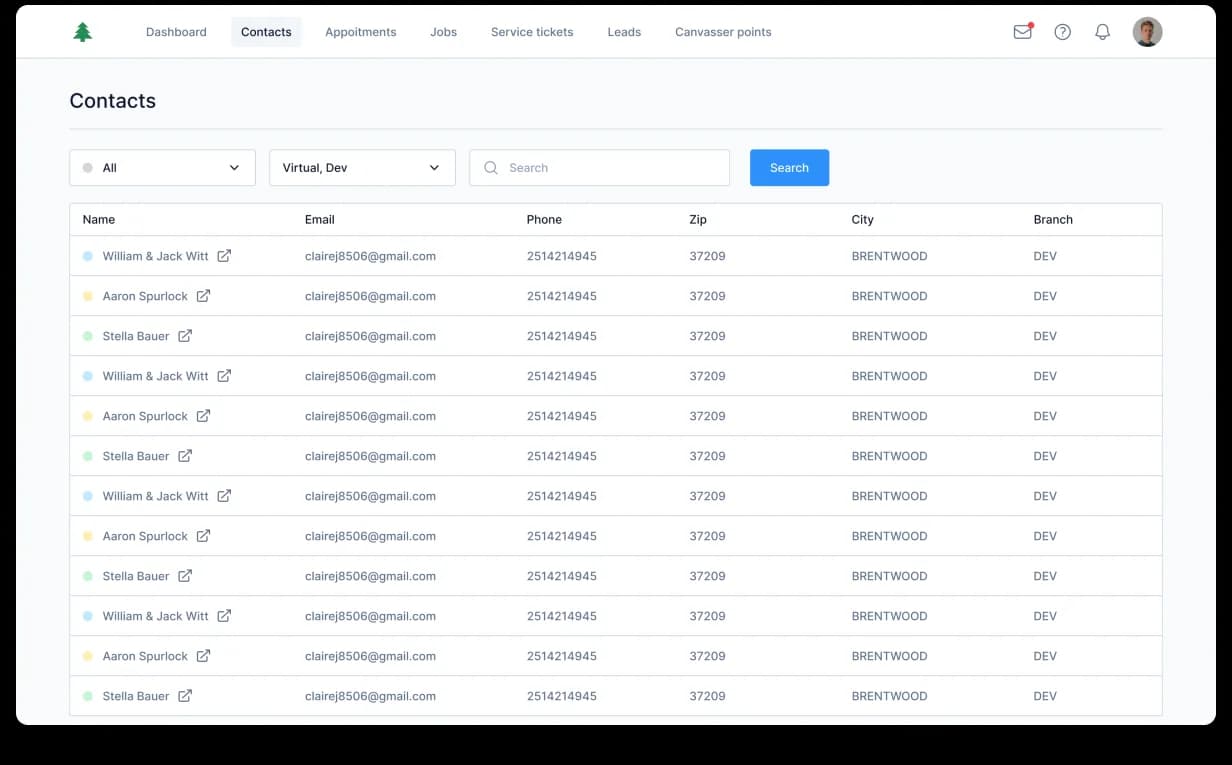The width and height of the screenshot is (1232, 765).
Task: Click the blue Search button
Action: pyautogui.click(x=789, y=168)
